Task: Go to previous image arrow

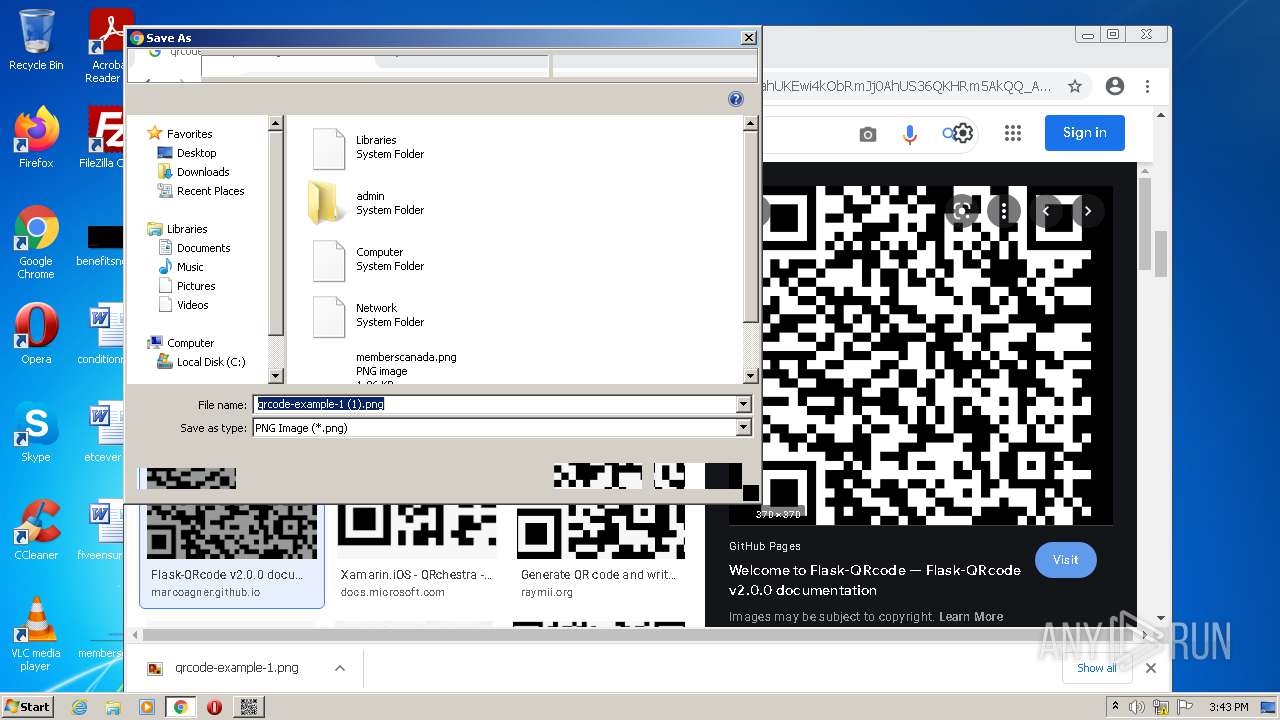Action: tap(1046, 211)
